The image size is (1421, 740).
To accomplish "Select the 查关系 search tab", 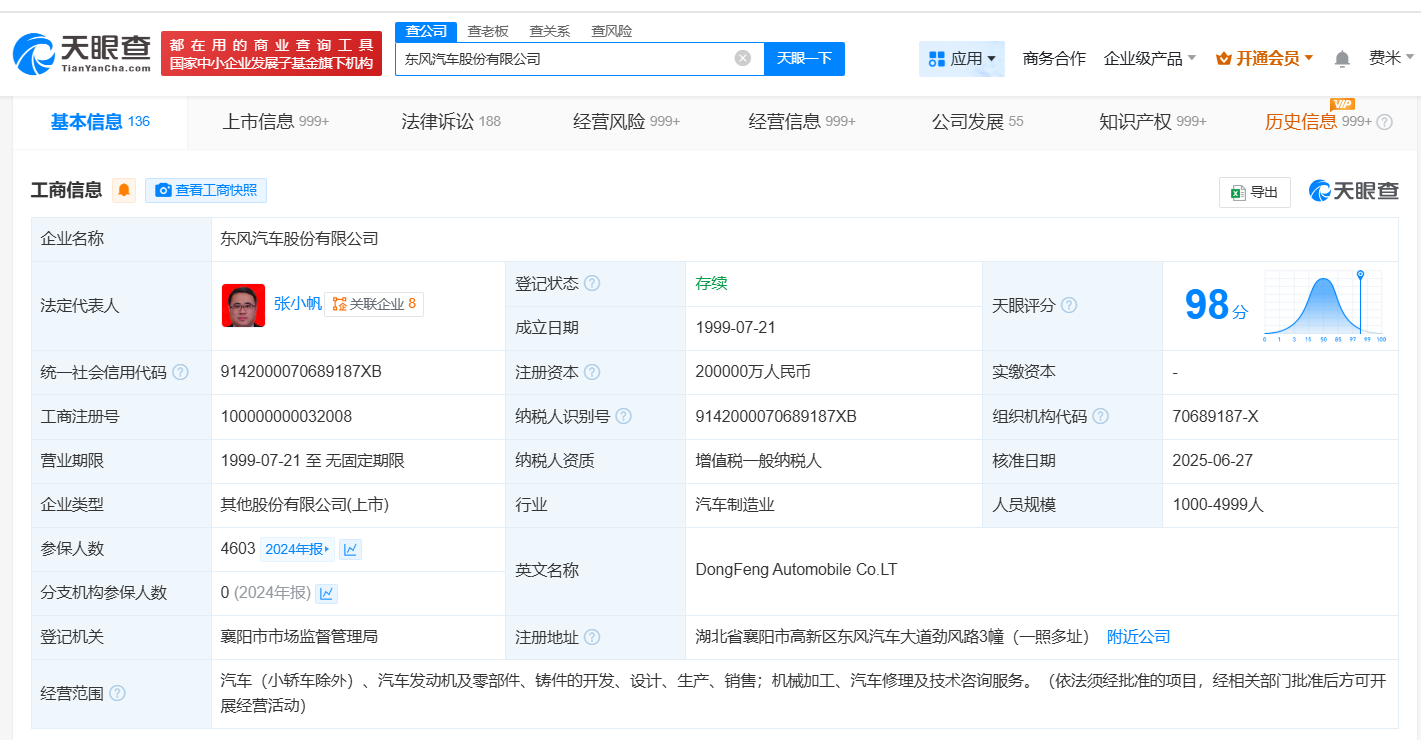I will [x=550, y=31].
